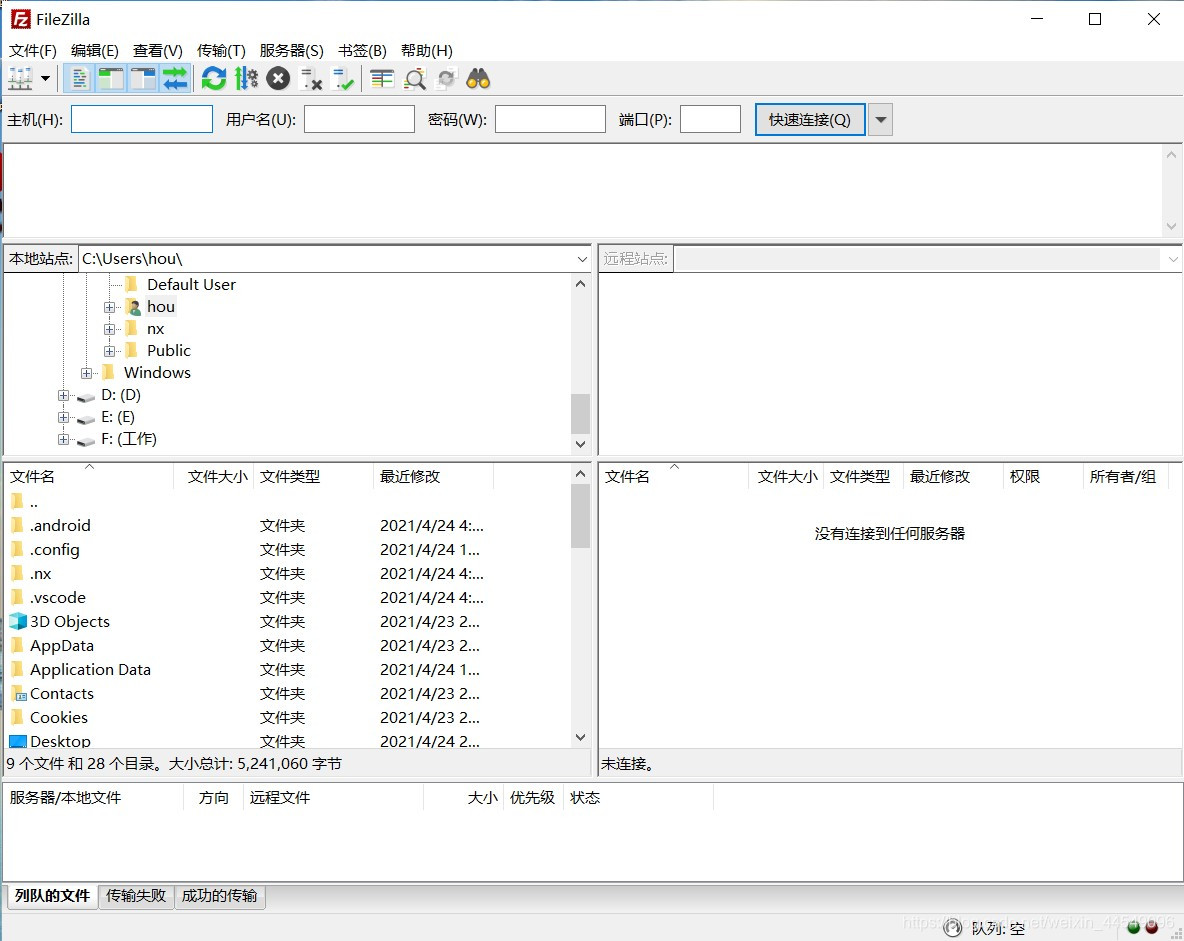The width and height of the screenshot is (1184, 941).
Task: Expand the Windows folder in tree
Action: point(86,373)
